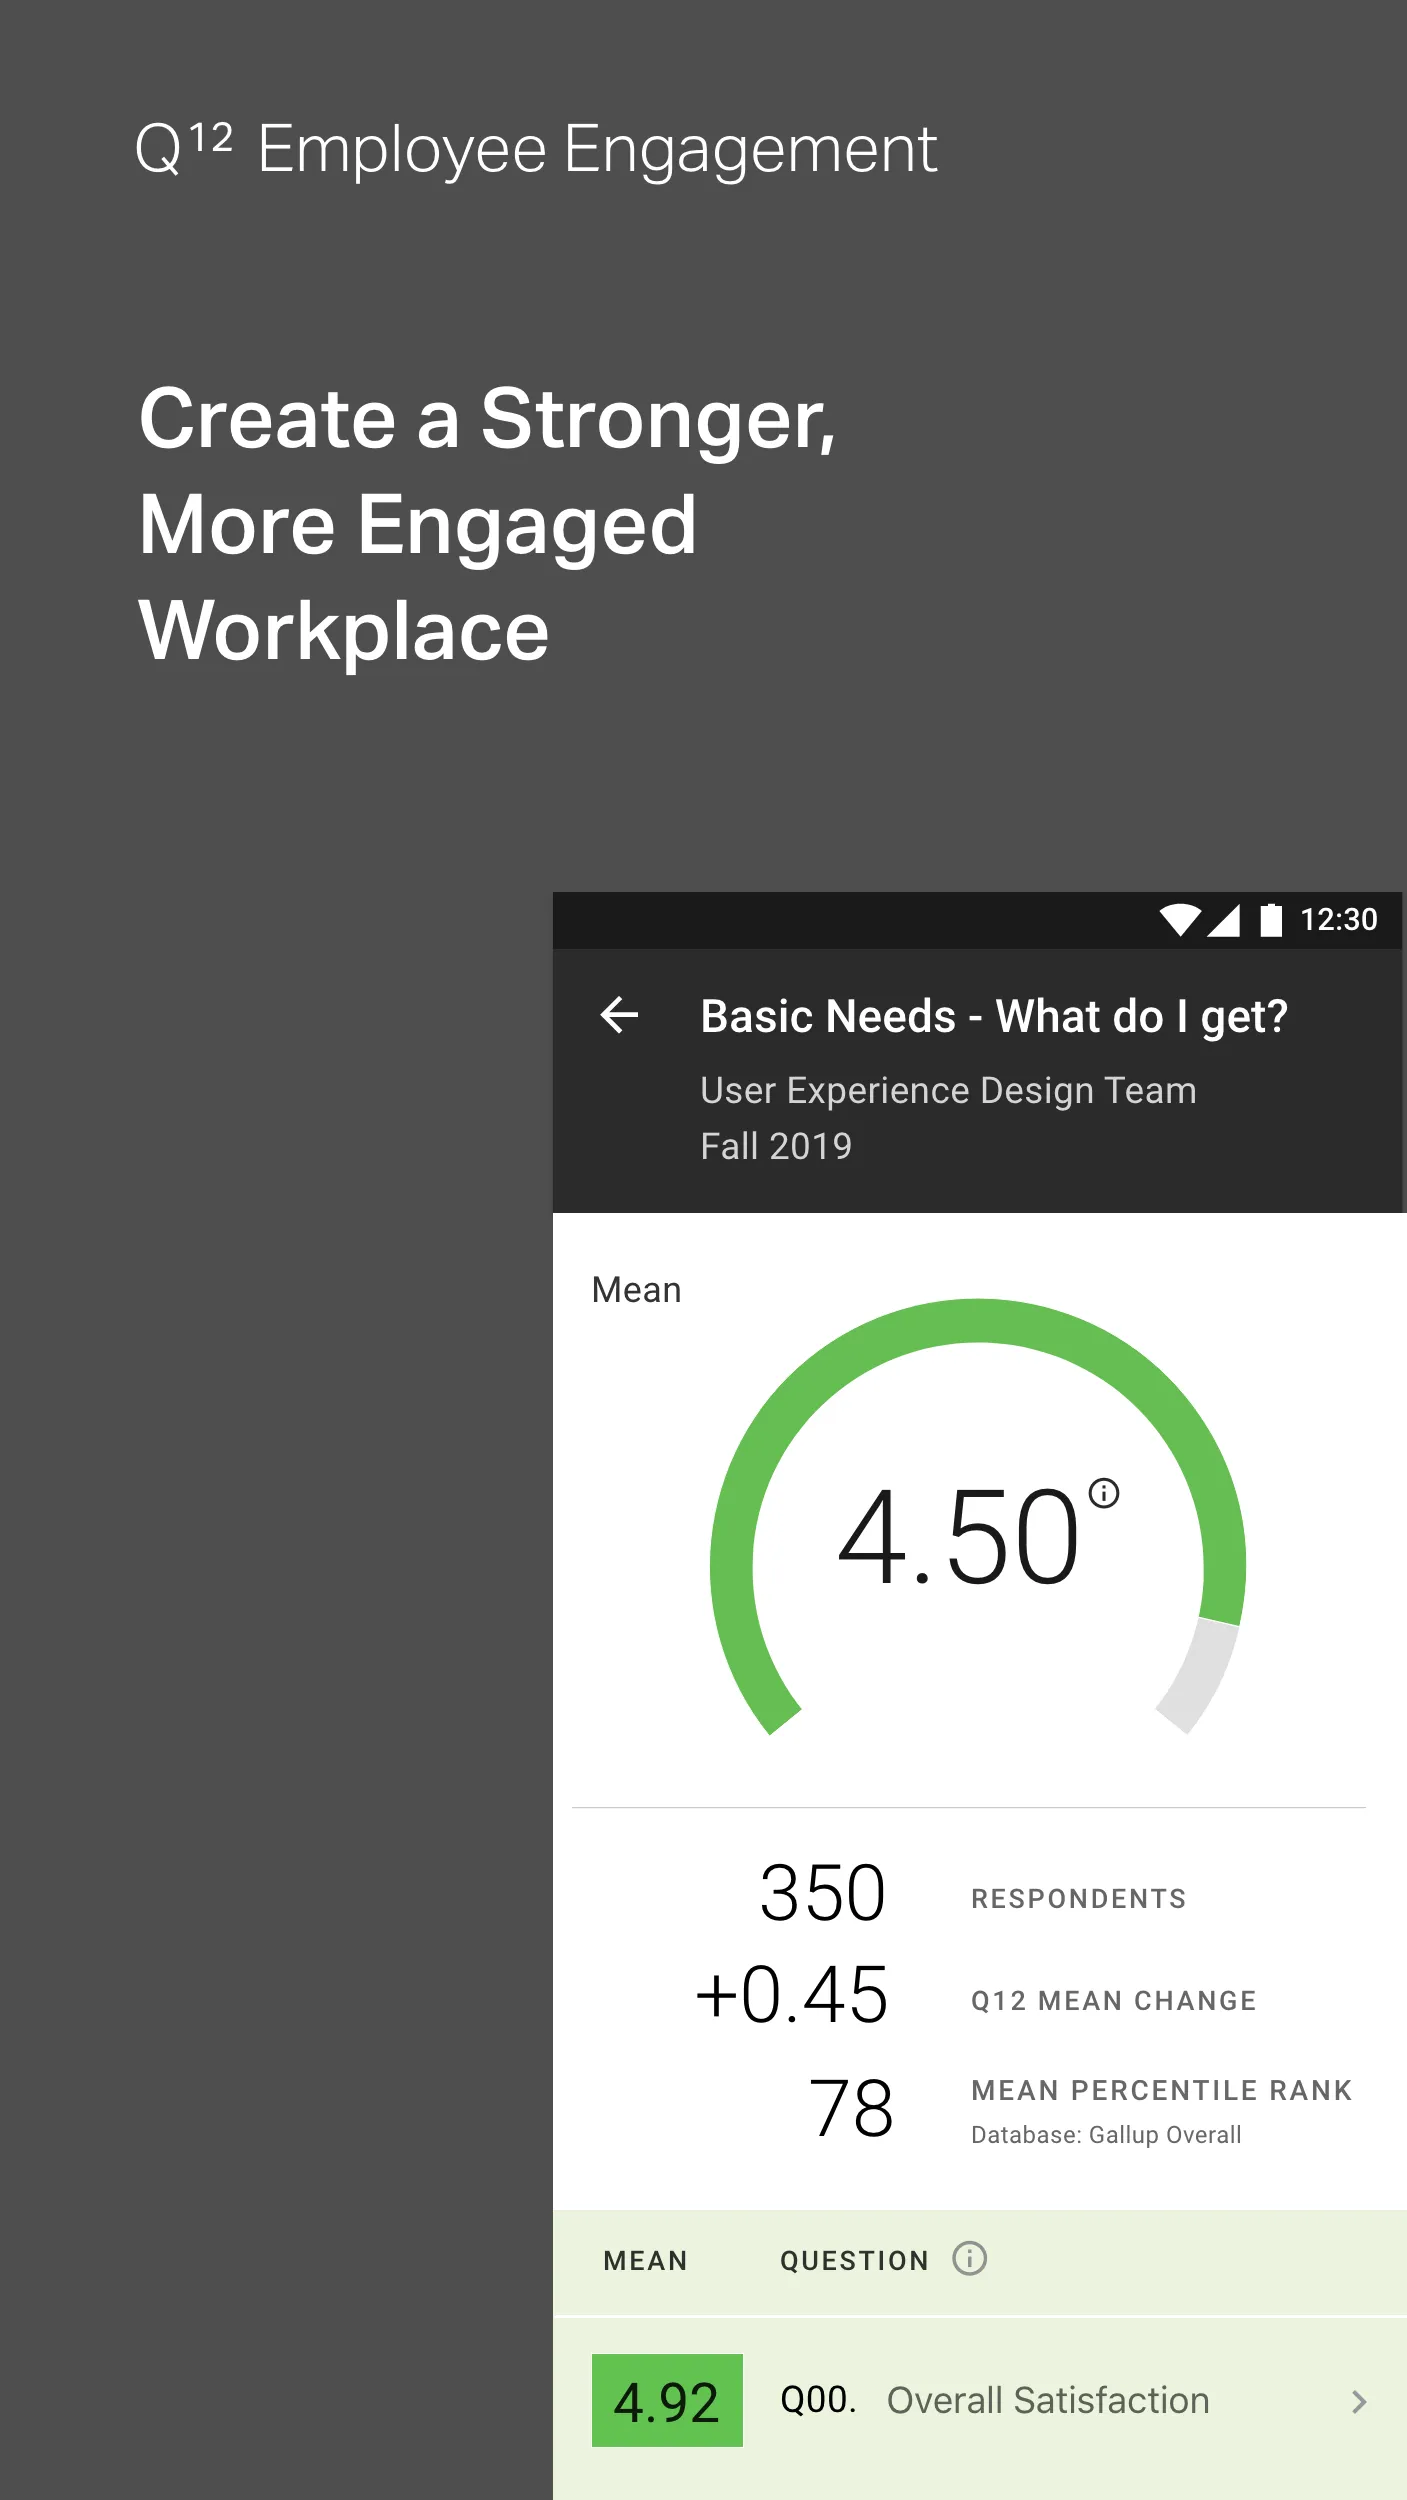Viewport: 1407px width, 2500px height.
Task: Tap the 4.50 mean score value
Action: tap(958, 1537)
